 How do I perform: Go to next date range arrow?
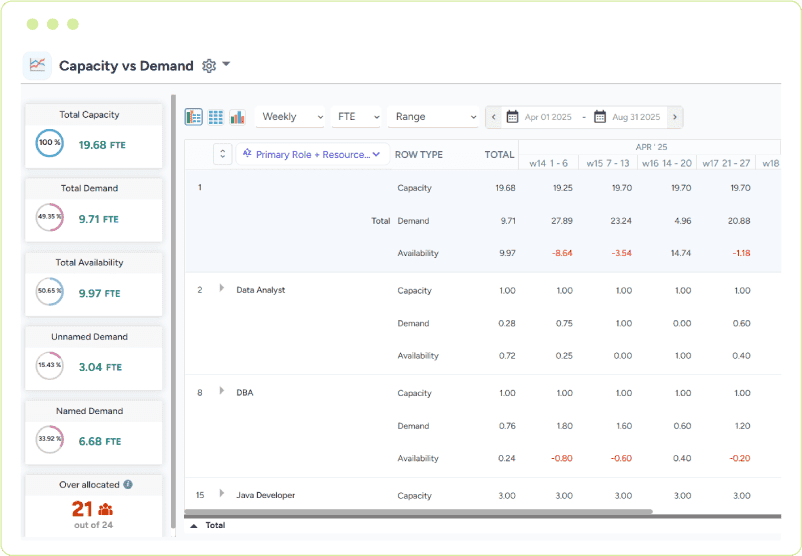click(x=675, y=117)
